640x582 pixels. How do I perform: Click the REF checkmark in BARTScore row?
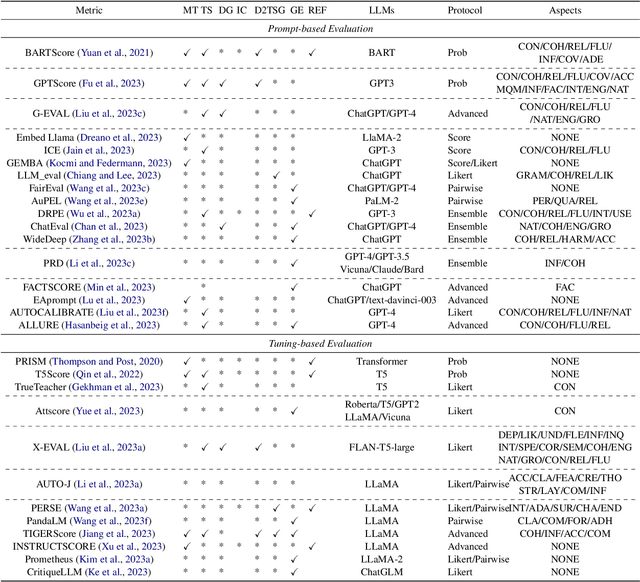point(312,53)
